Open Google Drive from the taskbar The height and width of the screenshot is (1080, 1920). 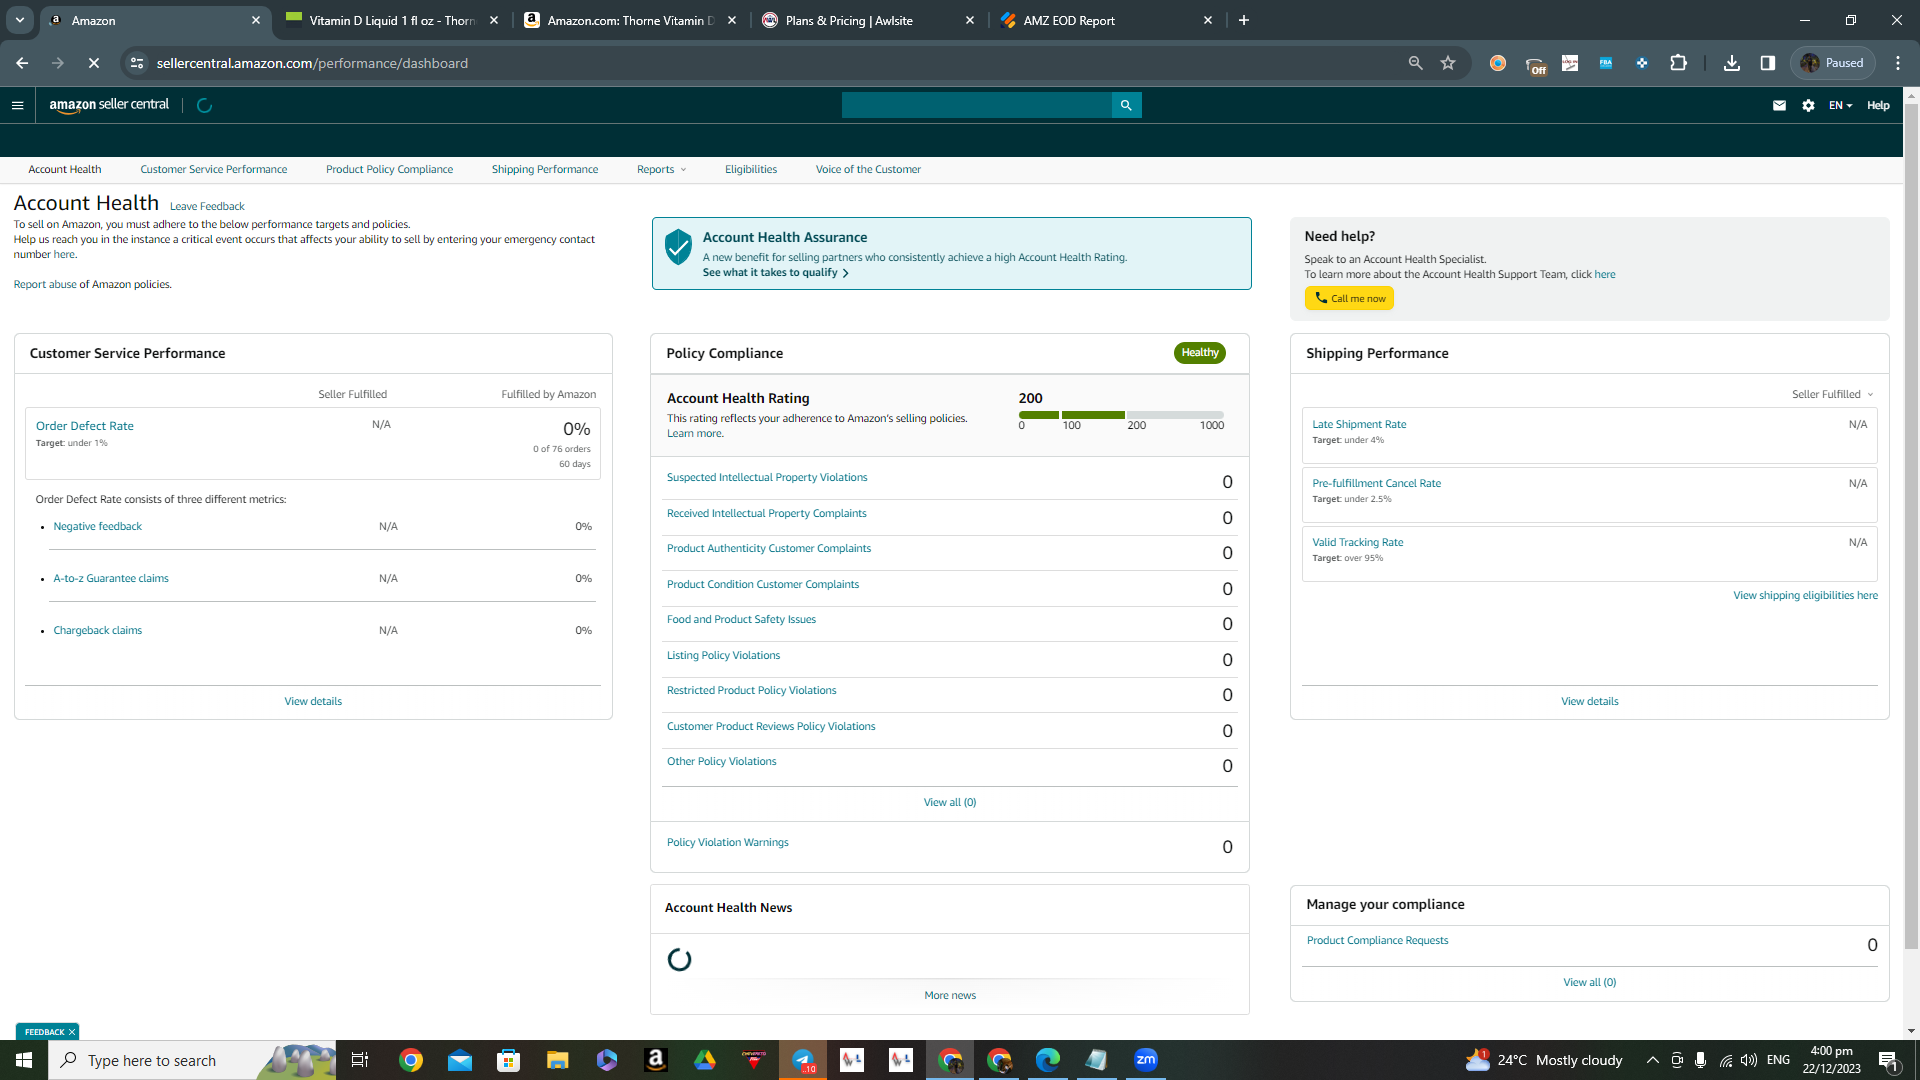(x=705, y=1060)
